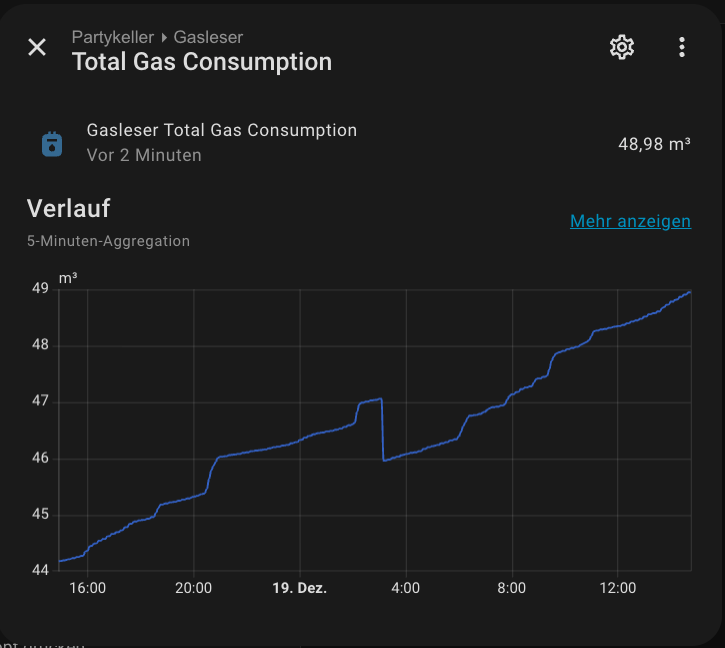The height and width of the screenshot is (648, 725).
Task: Click the breadcrumb arrow separator
Action: [x=164, y=38]
